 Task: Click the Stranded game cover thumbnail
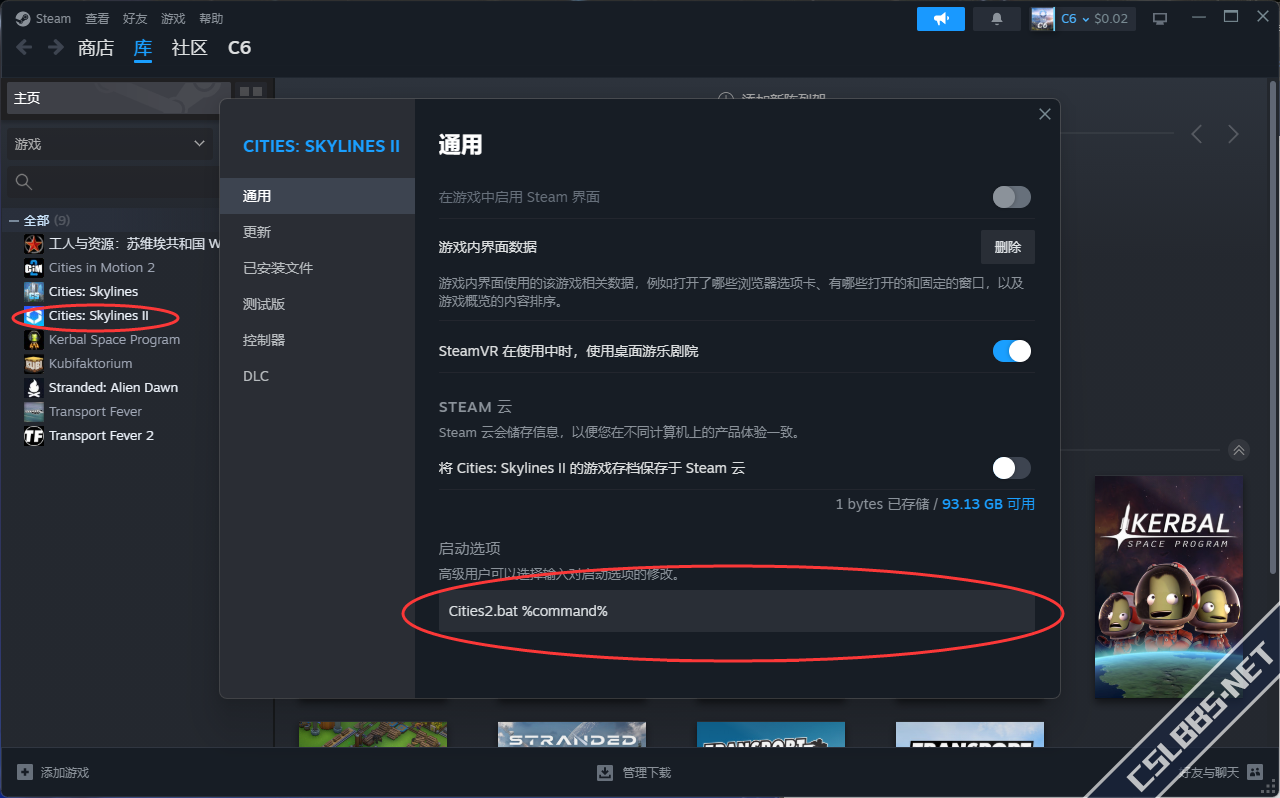coord(572,735)
